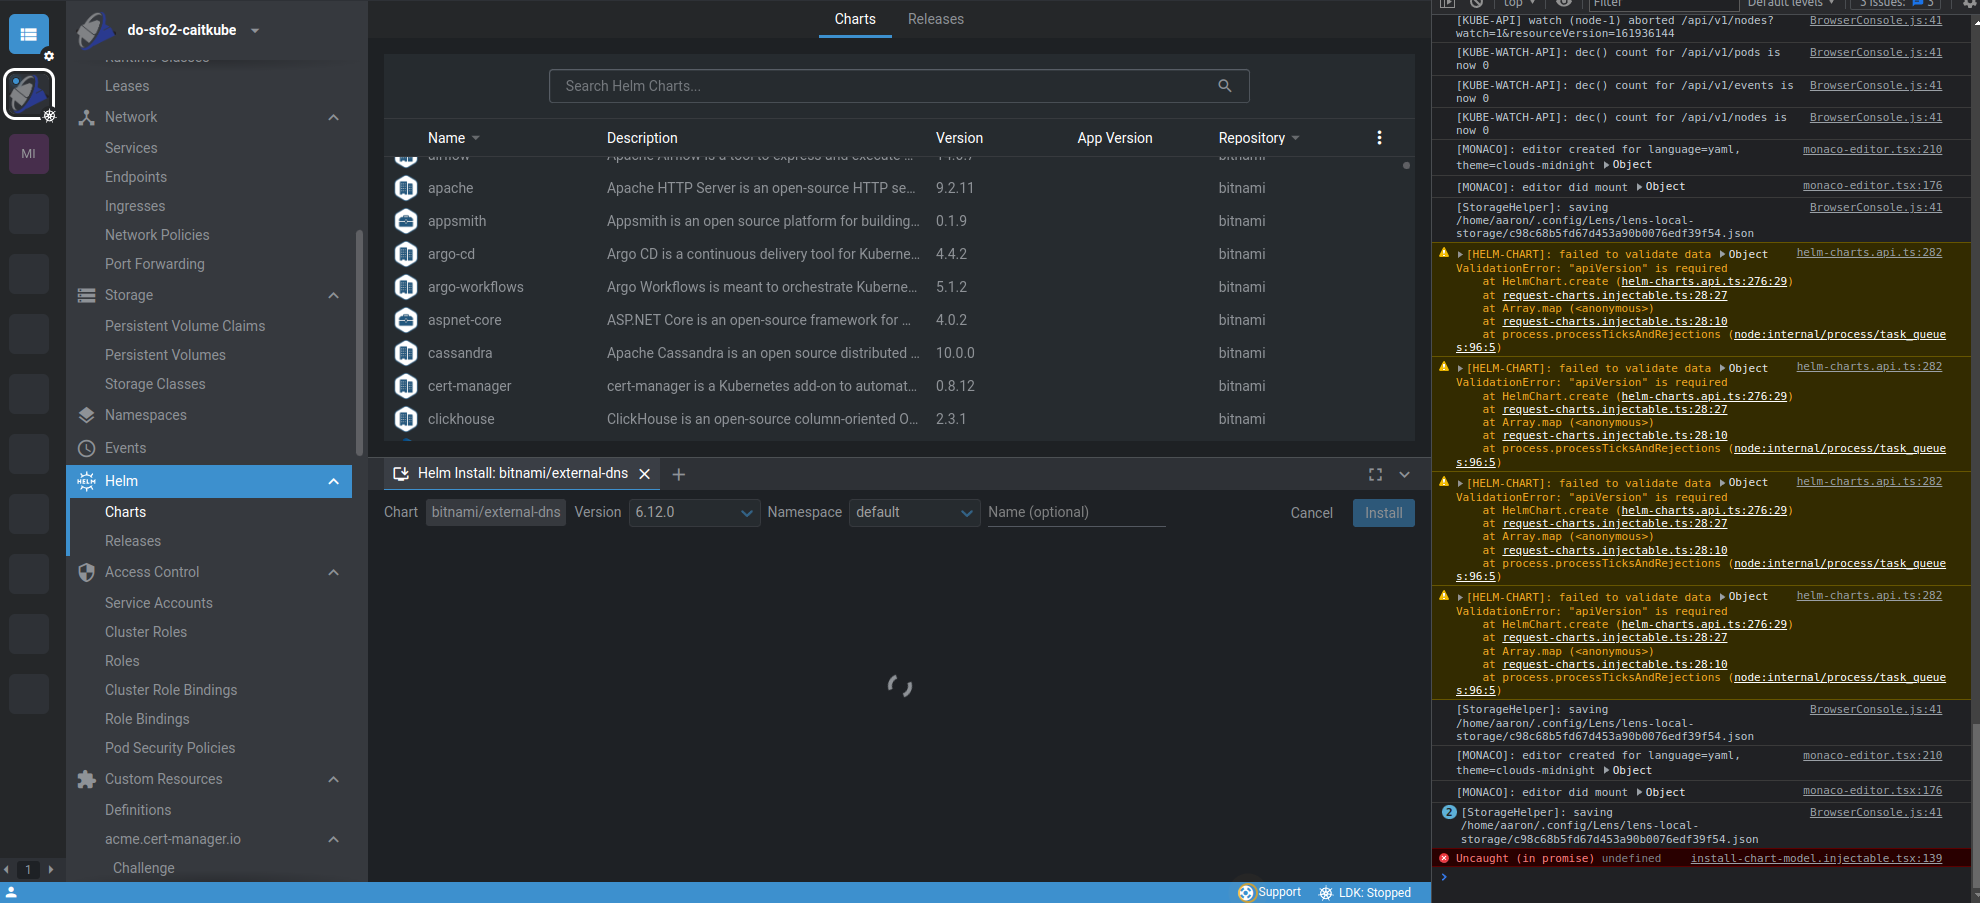Select the MI cluster hotbar icon

click(x=28, y=154)
